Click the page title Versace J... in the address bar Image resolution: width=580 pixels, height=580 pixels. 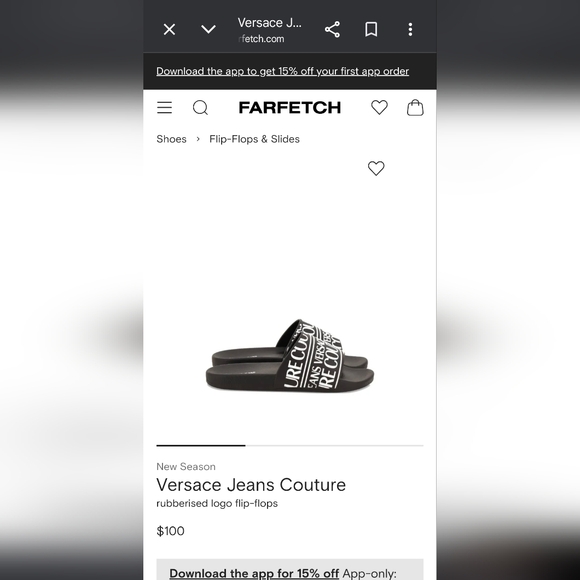[270, 23]
